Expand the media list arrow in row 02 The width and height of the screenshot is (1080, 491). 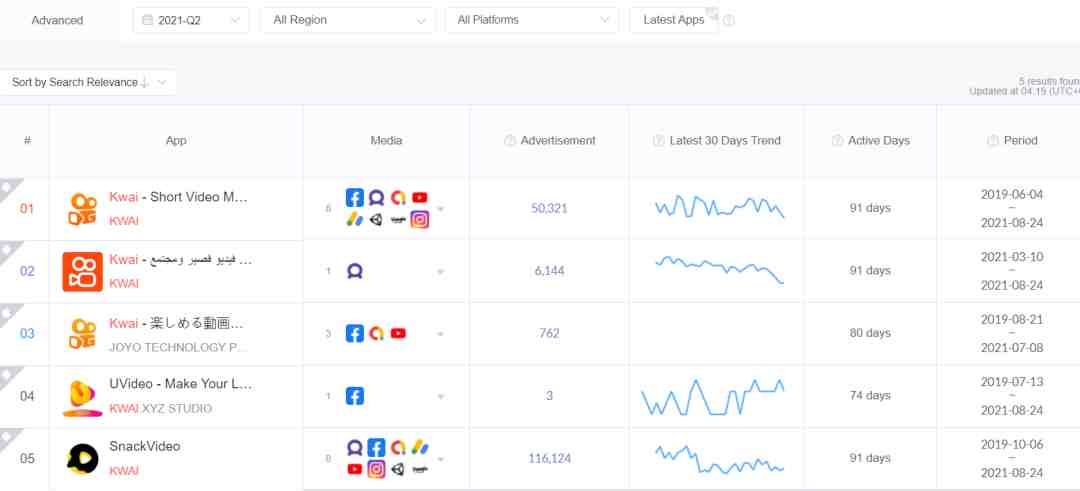[x=441, y=271]
